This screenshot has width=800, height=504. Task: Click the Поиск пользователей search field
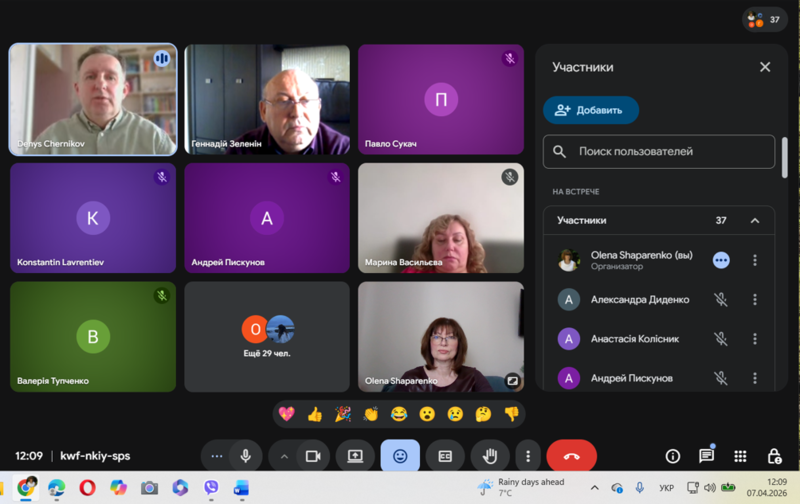[660, 152]
